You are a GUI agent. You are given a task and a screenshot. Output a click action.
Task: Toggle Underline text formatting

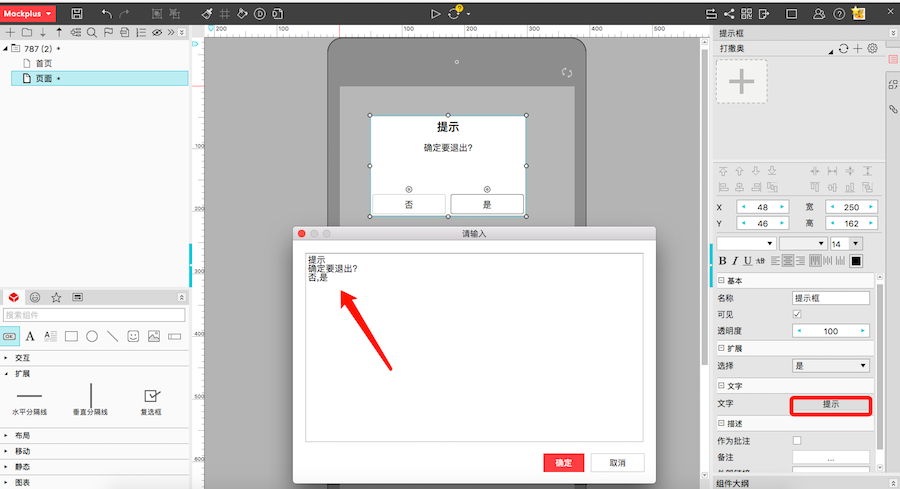pyautogui.click(x=747, y=261)
